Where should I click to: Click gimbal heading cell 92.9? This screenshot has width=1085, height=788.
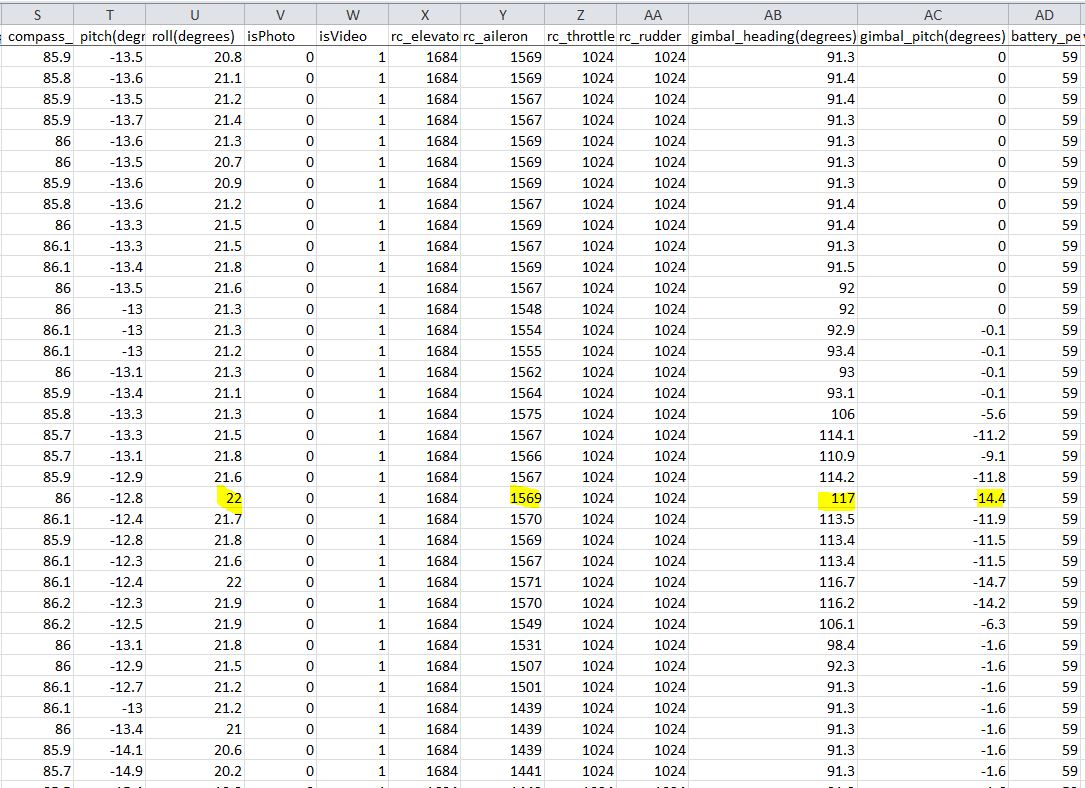(x=773, y=330)
